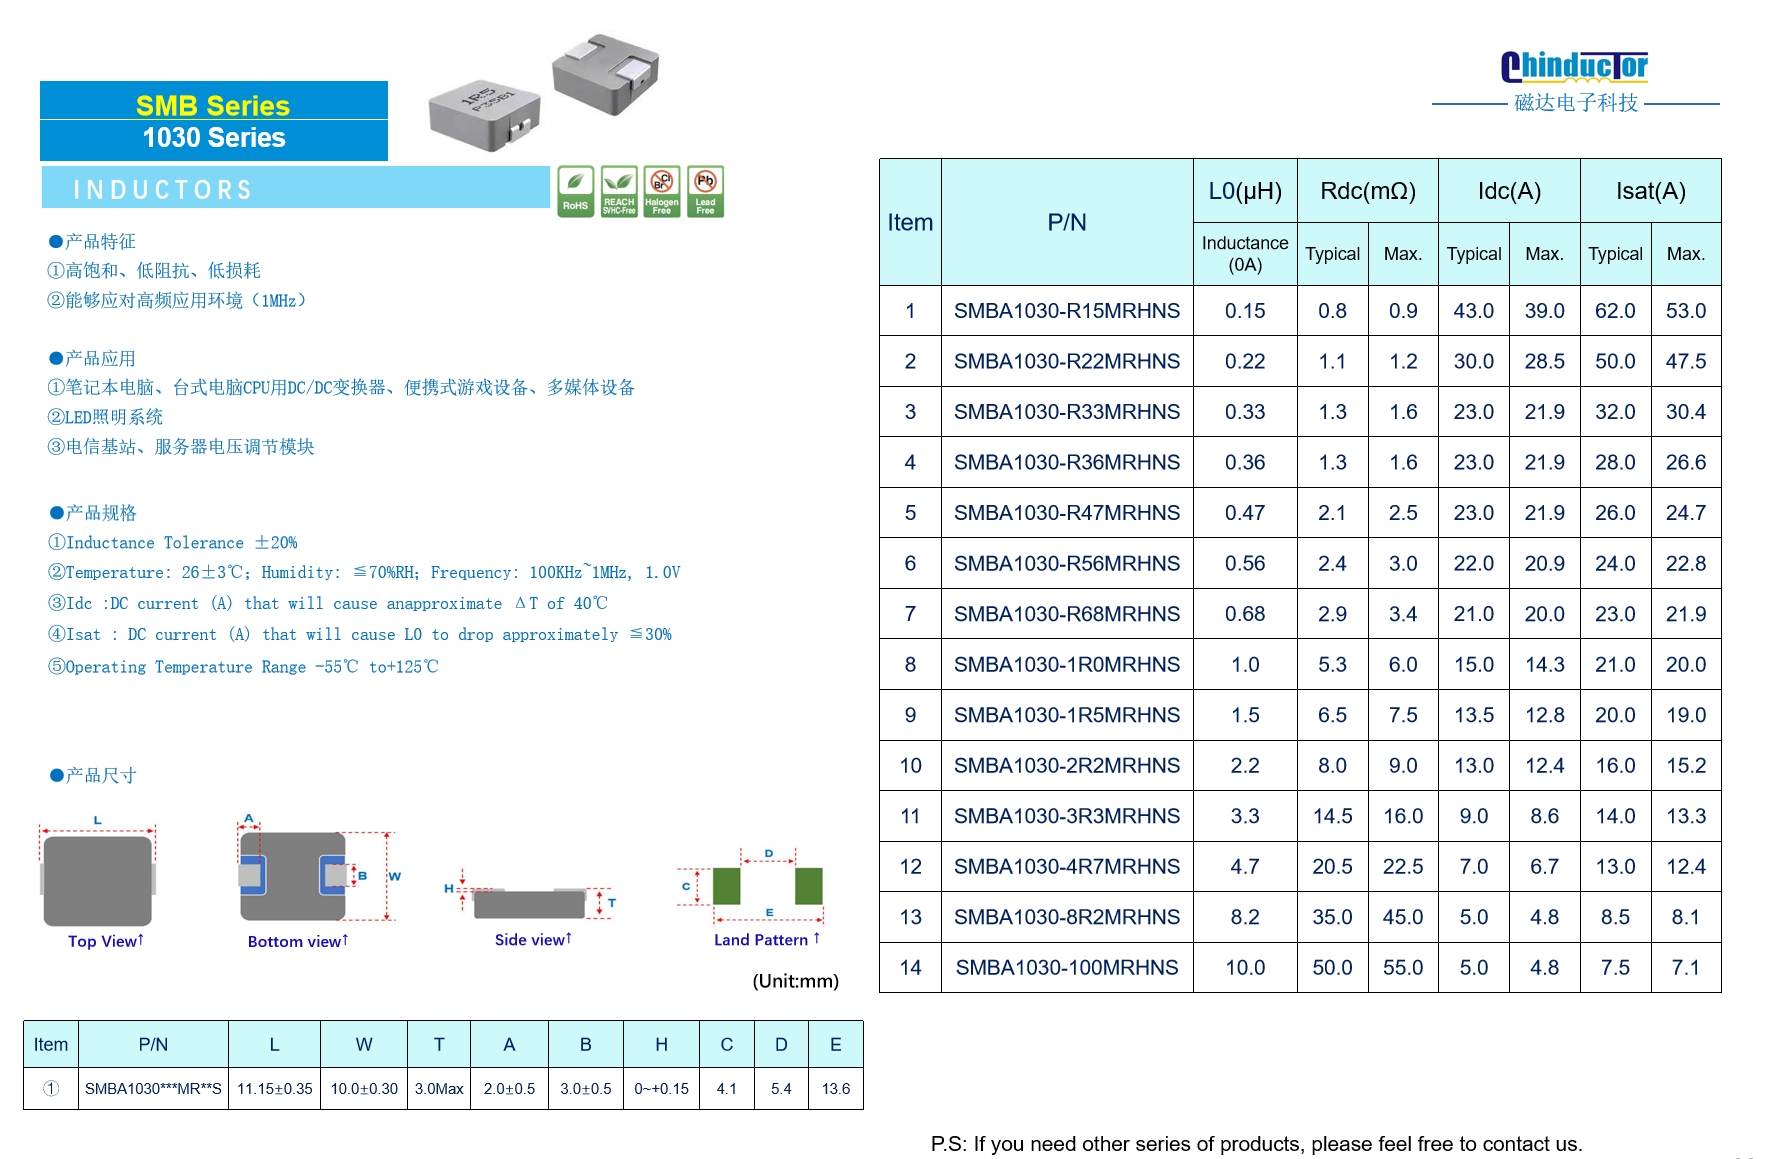Viewport: 1767px width, 1159px height.
Task: Select part number SMBA1030-R15MRHNS
Action: [1066, 311]
